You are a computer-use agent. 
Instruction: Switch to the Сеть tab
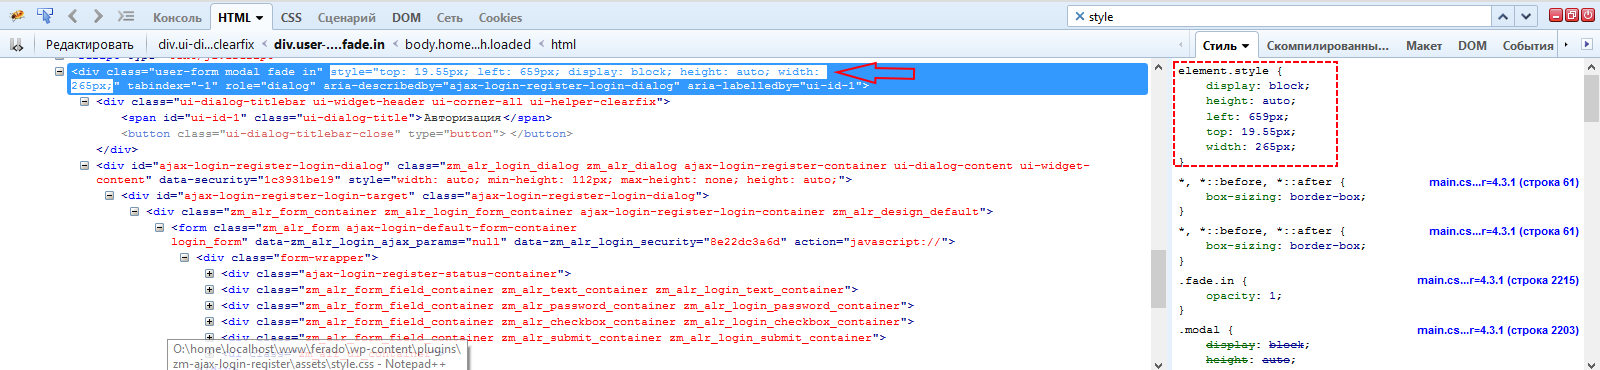pos(449,18)
